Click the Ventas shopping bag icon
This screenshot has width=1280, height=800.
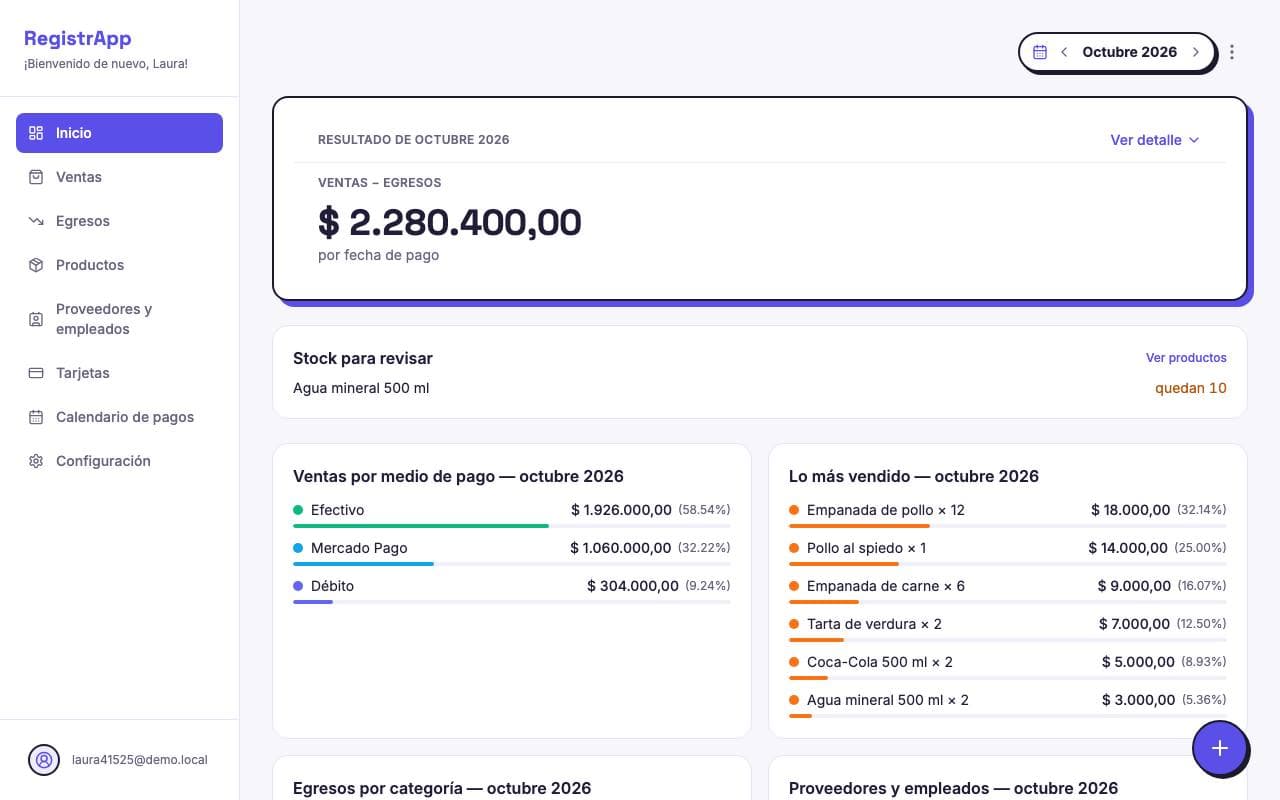click(36, 177)
